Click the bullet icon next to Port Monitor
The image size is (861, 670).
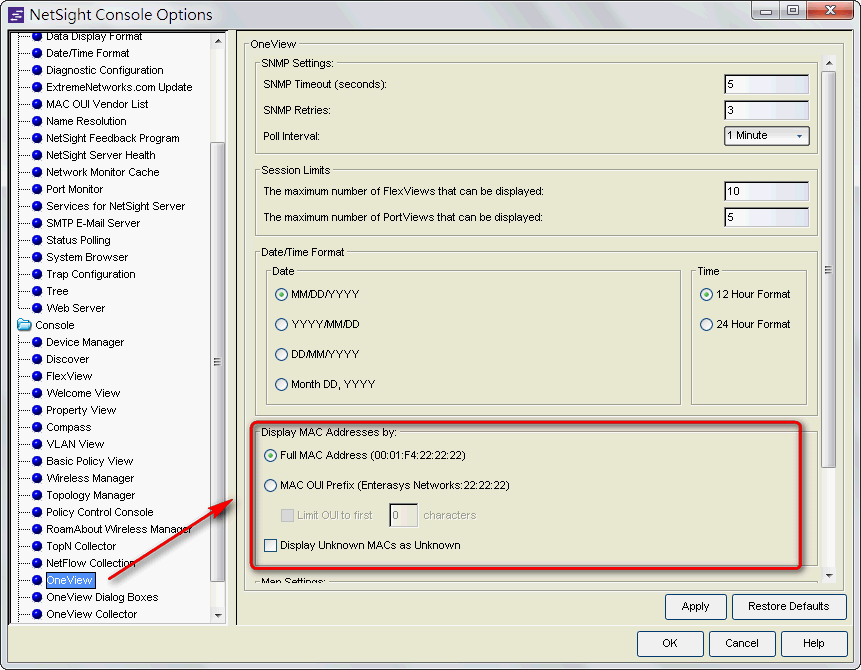pos(37,189)
